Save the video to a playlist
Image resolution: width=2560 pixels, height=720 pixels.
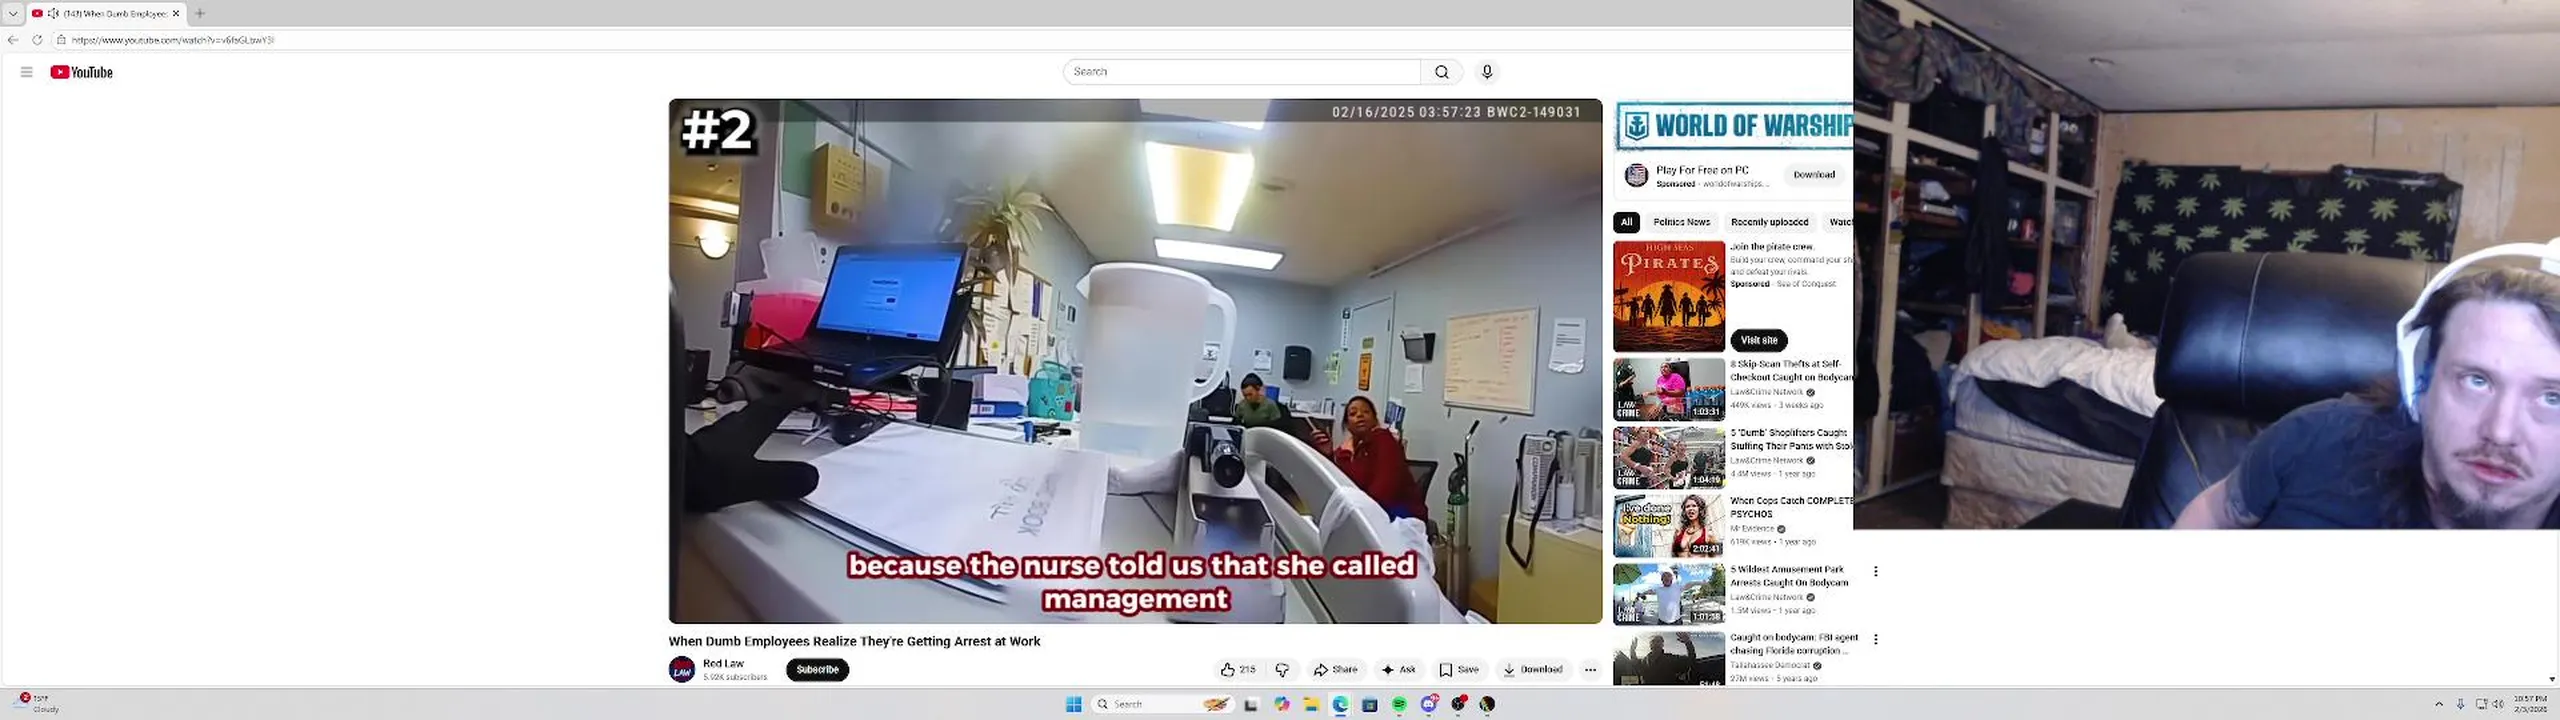[1459, 670]
